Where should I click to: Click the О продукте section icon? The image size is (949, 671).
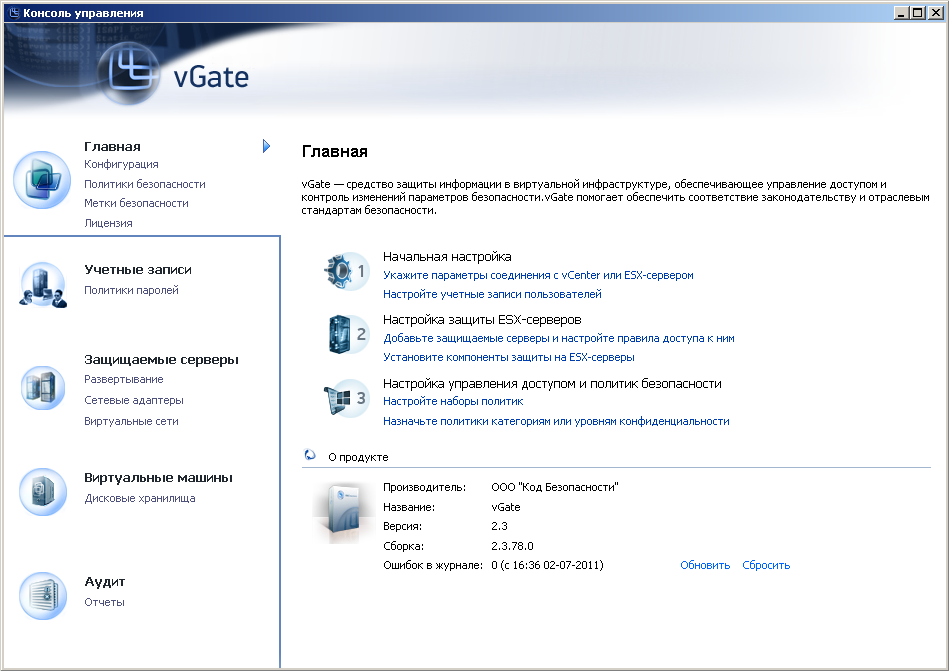(x=310, y=455)
